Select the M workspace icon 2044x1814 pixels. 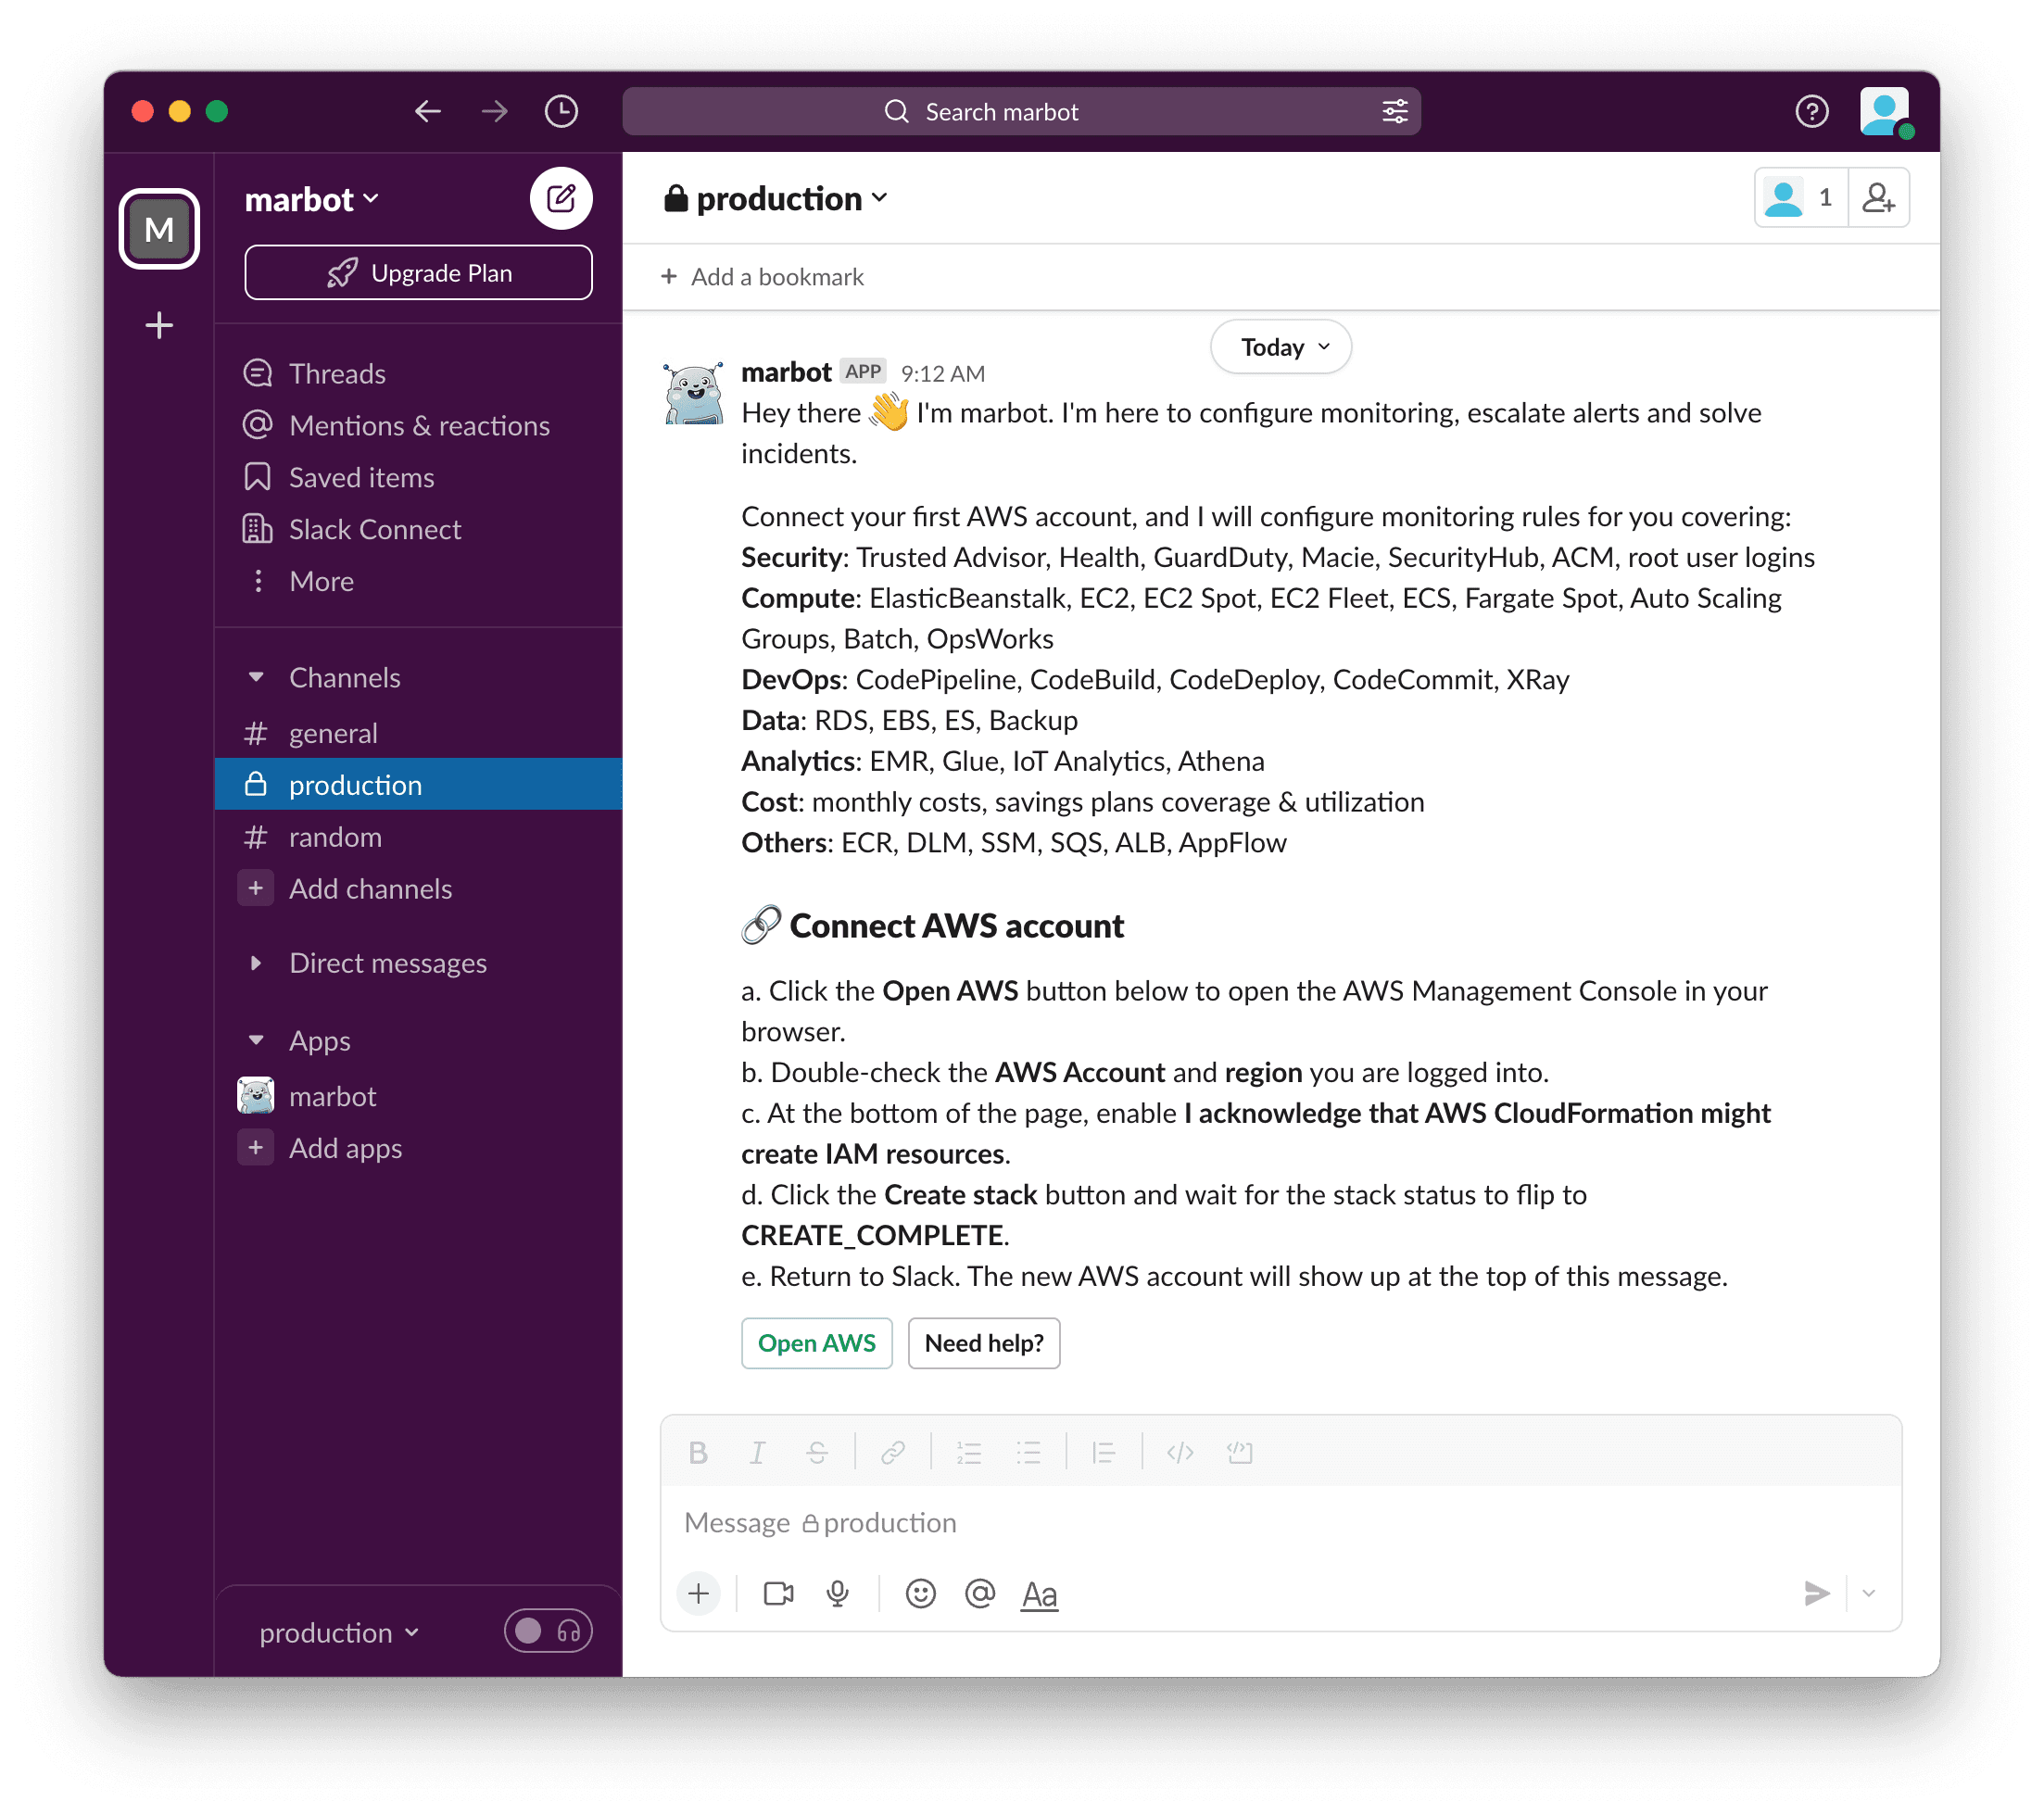pos(159,229)
